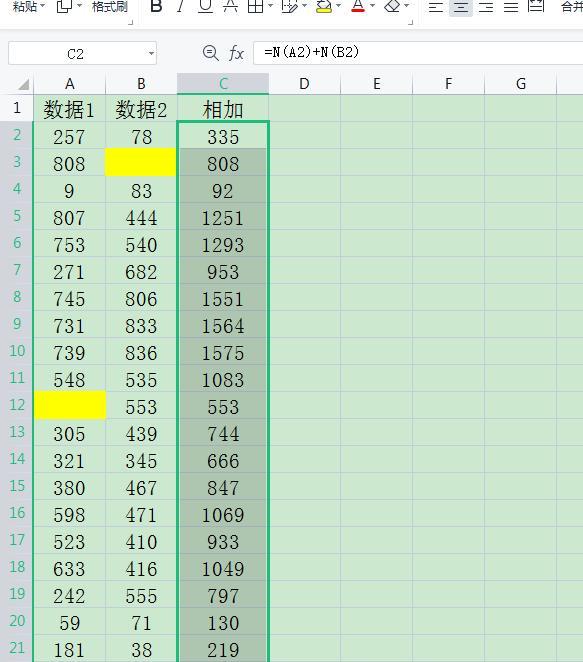Click the copy icon
The height and width of the screenshot is (662, 583).
(x=64, y=6)
